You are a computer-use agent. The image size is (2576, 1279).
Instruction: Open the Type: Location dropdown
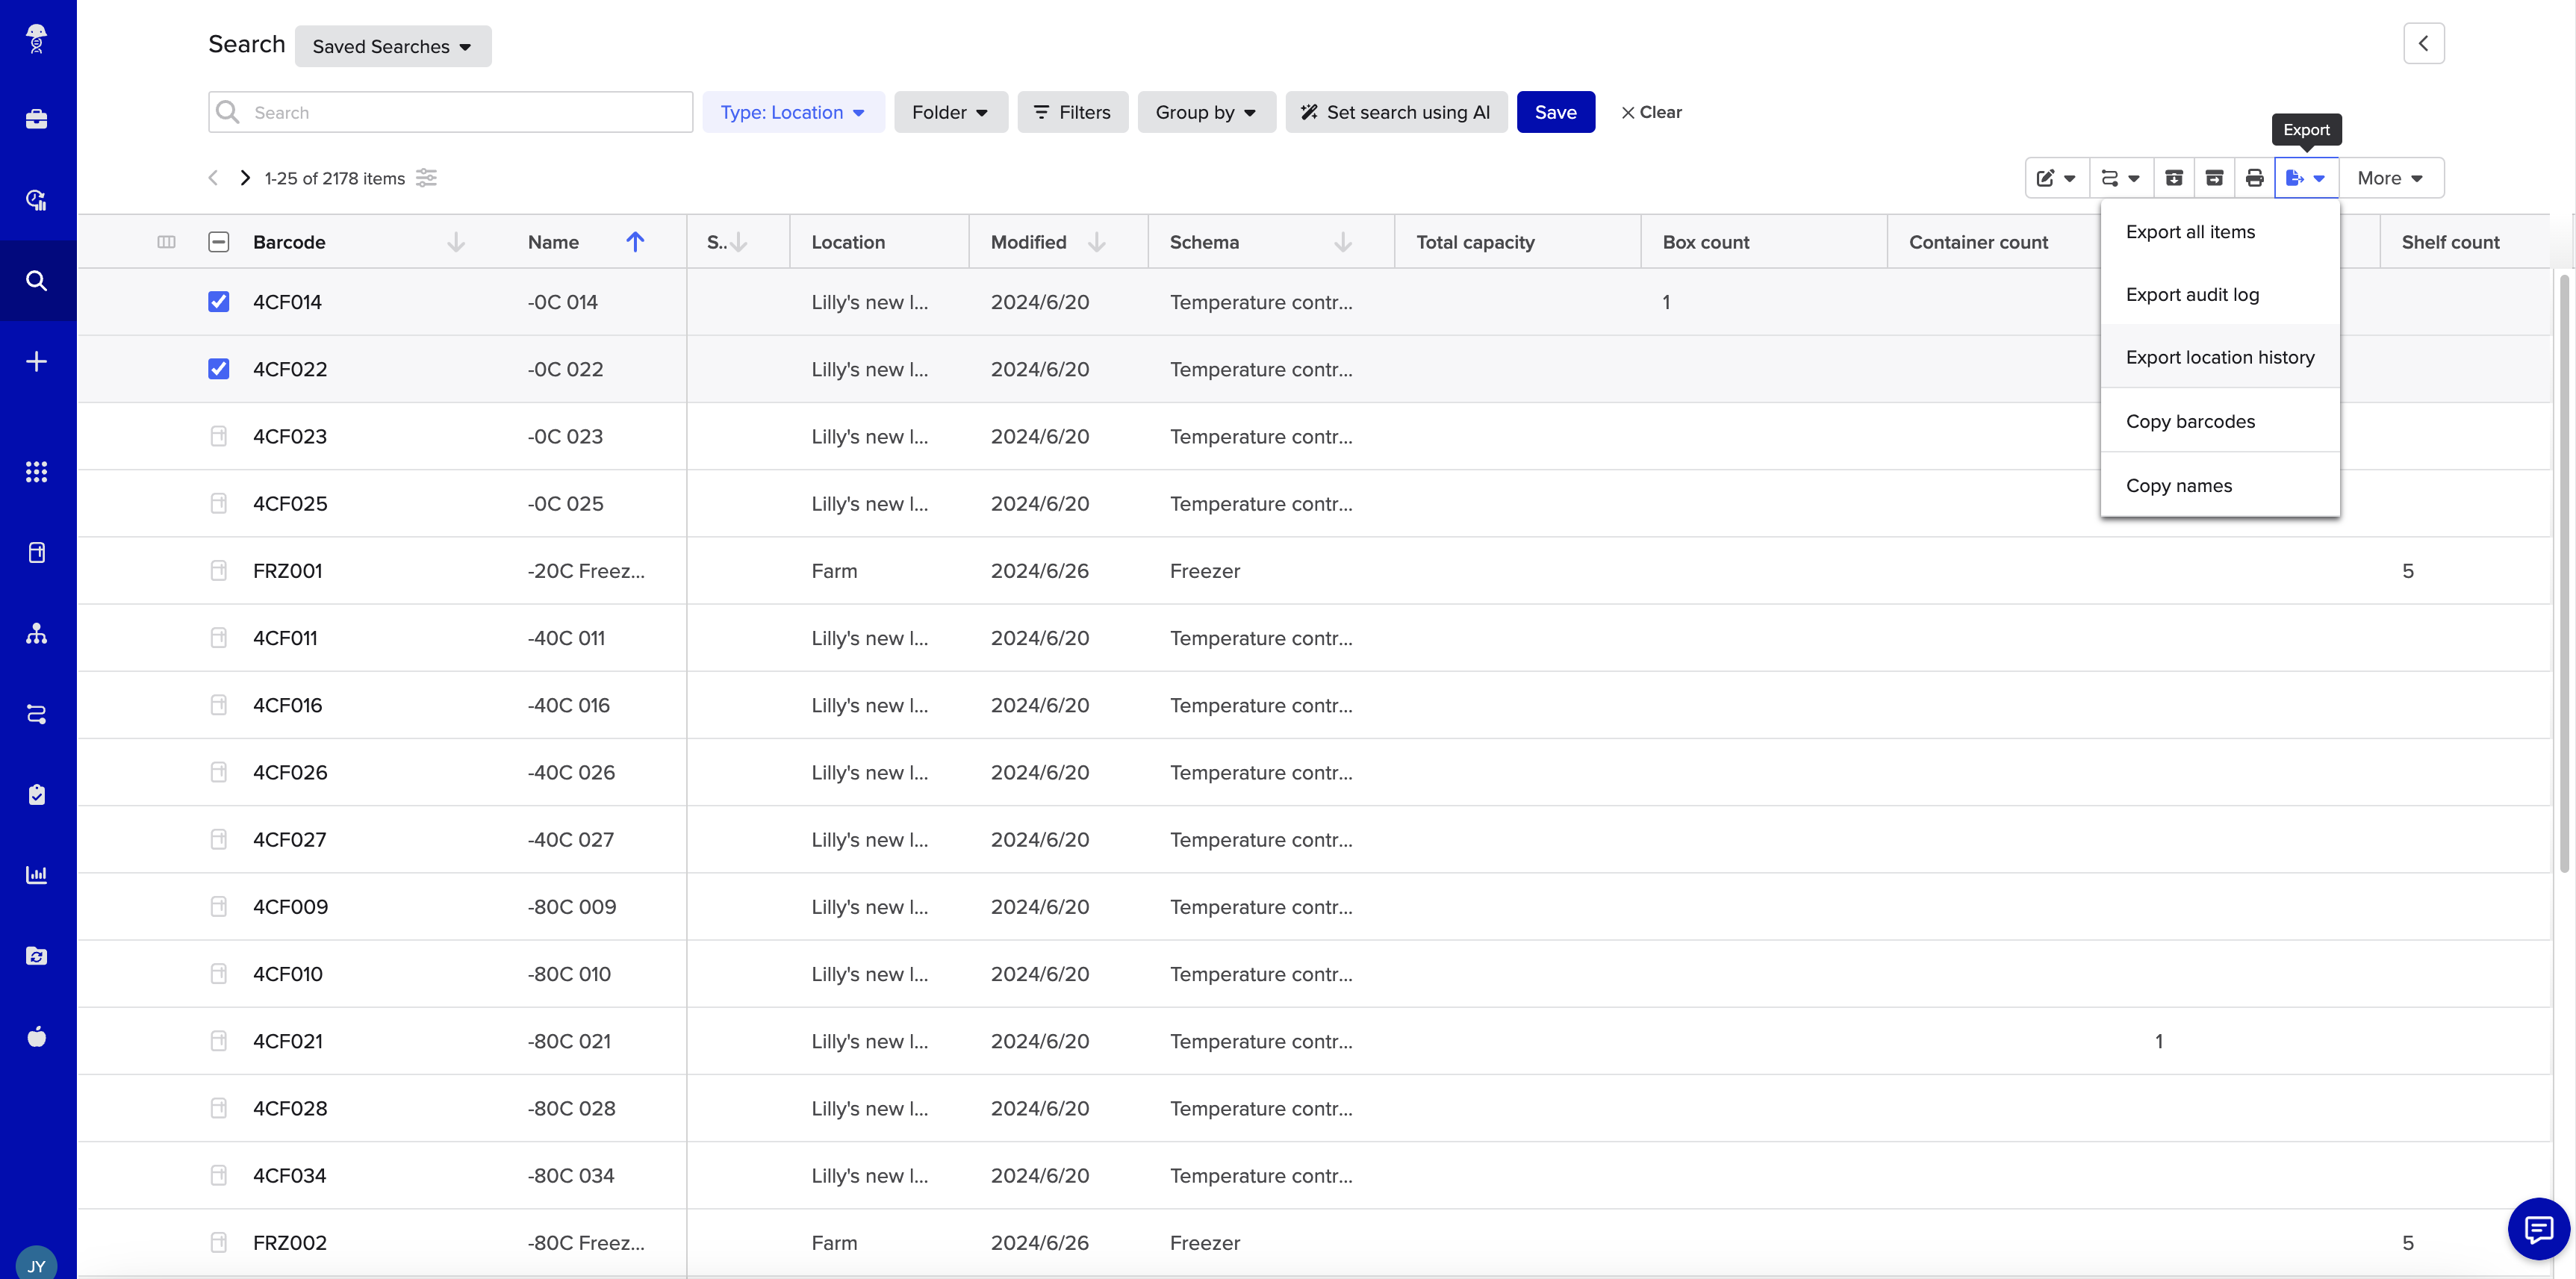point(793,112)
